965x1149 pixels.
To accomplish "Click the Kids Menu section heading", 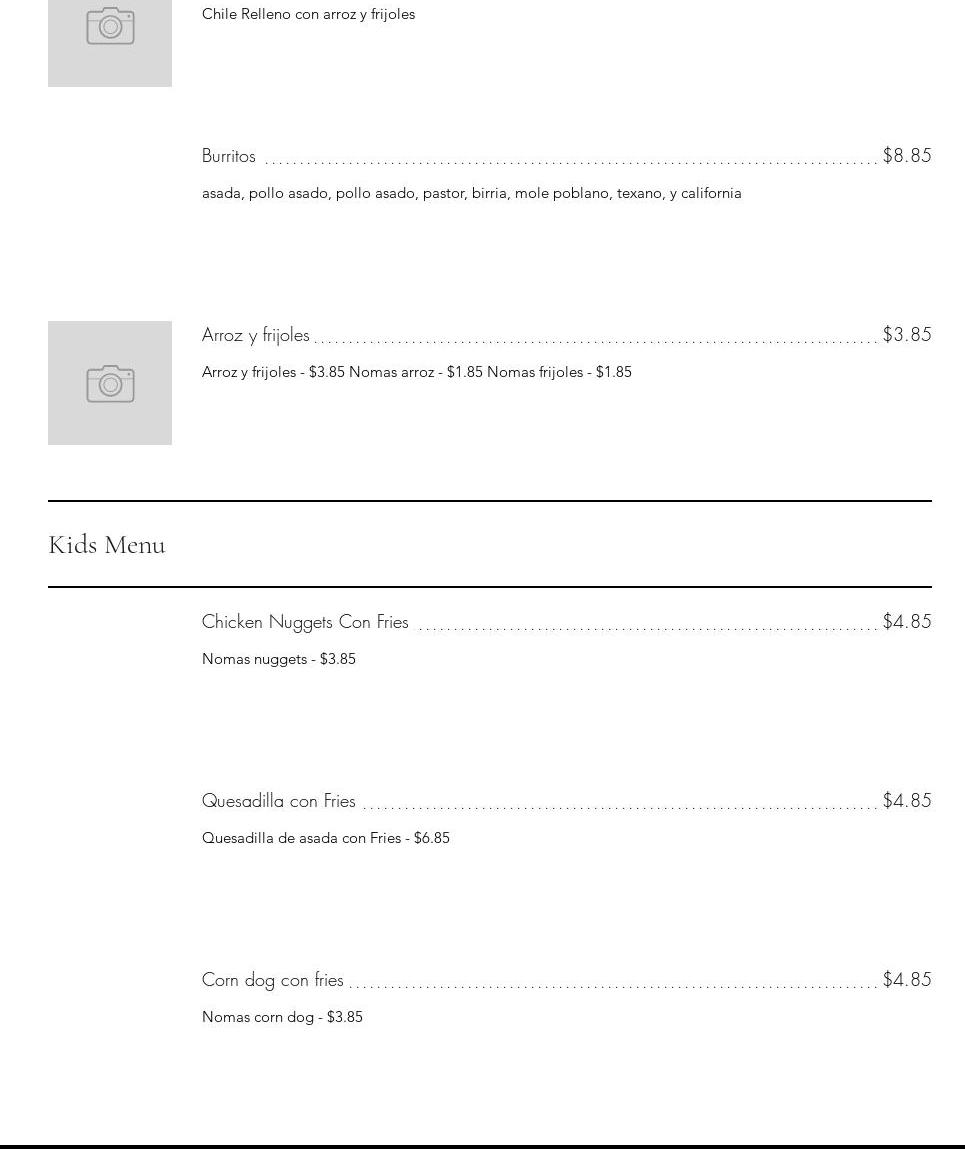I will 107,545.
